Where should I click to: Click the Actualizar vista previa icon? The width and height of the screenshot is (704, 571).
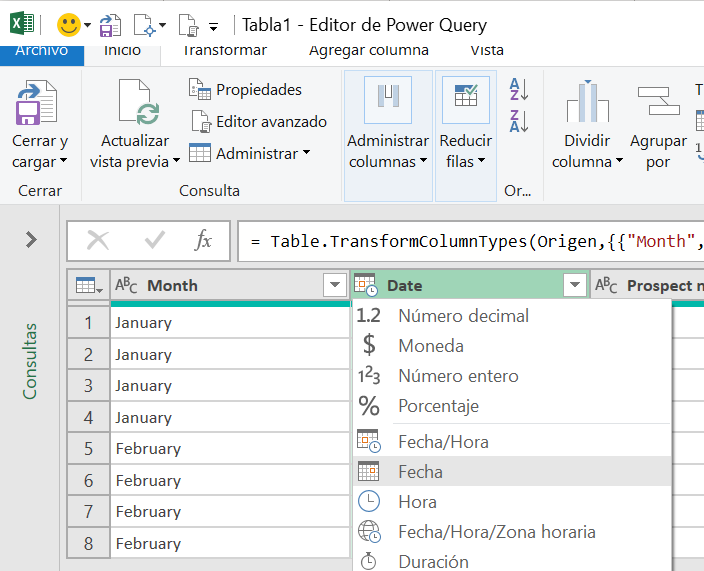(x=138, y=102)
